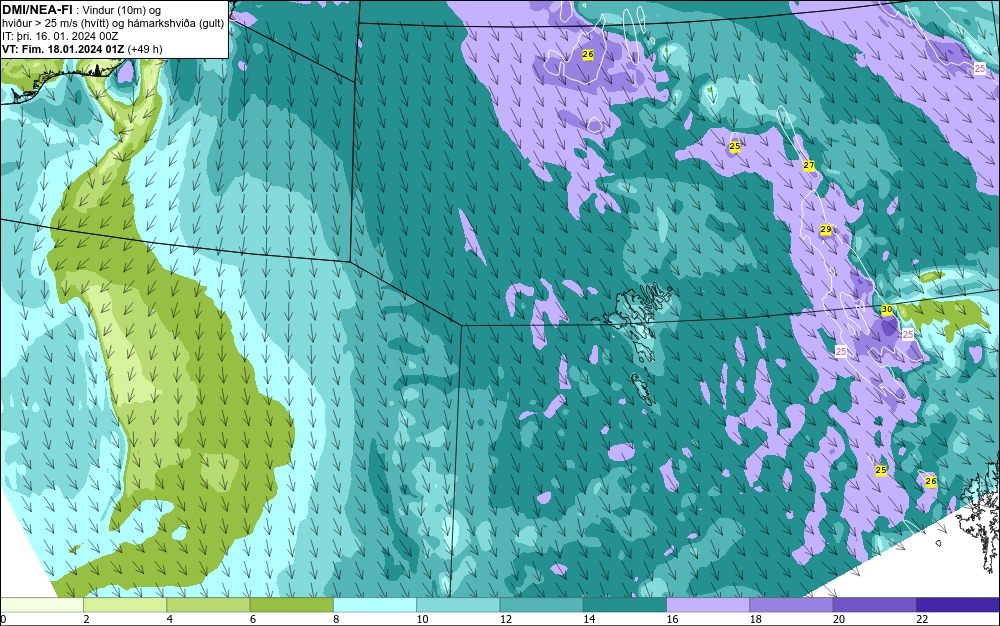Select the 16–18 m/s lavender legend swatch
The width and height of the screenshot is (1000, 626).
click(708, 604)
